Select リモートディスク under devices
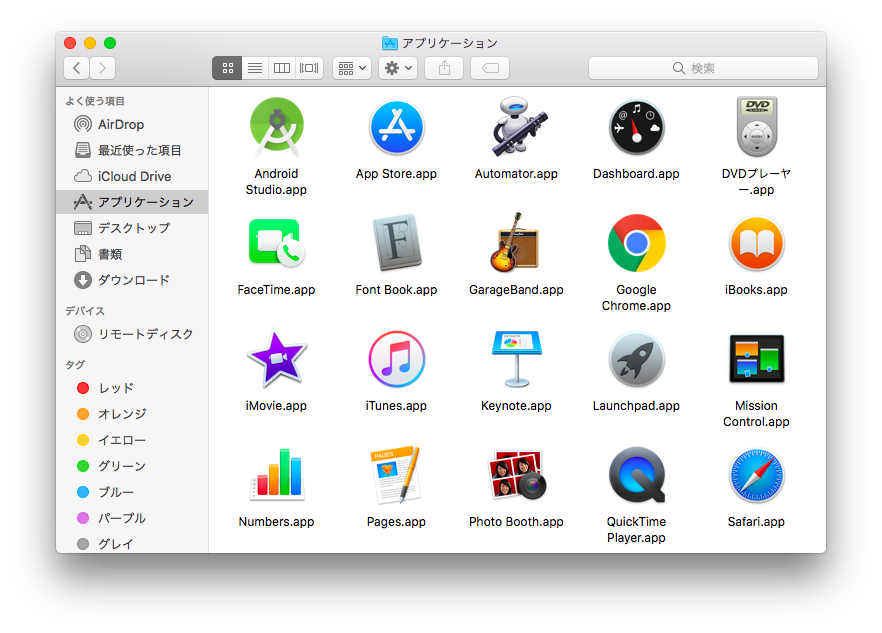 (132, 334)
